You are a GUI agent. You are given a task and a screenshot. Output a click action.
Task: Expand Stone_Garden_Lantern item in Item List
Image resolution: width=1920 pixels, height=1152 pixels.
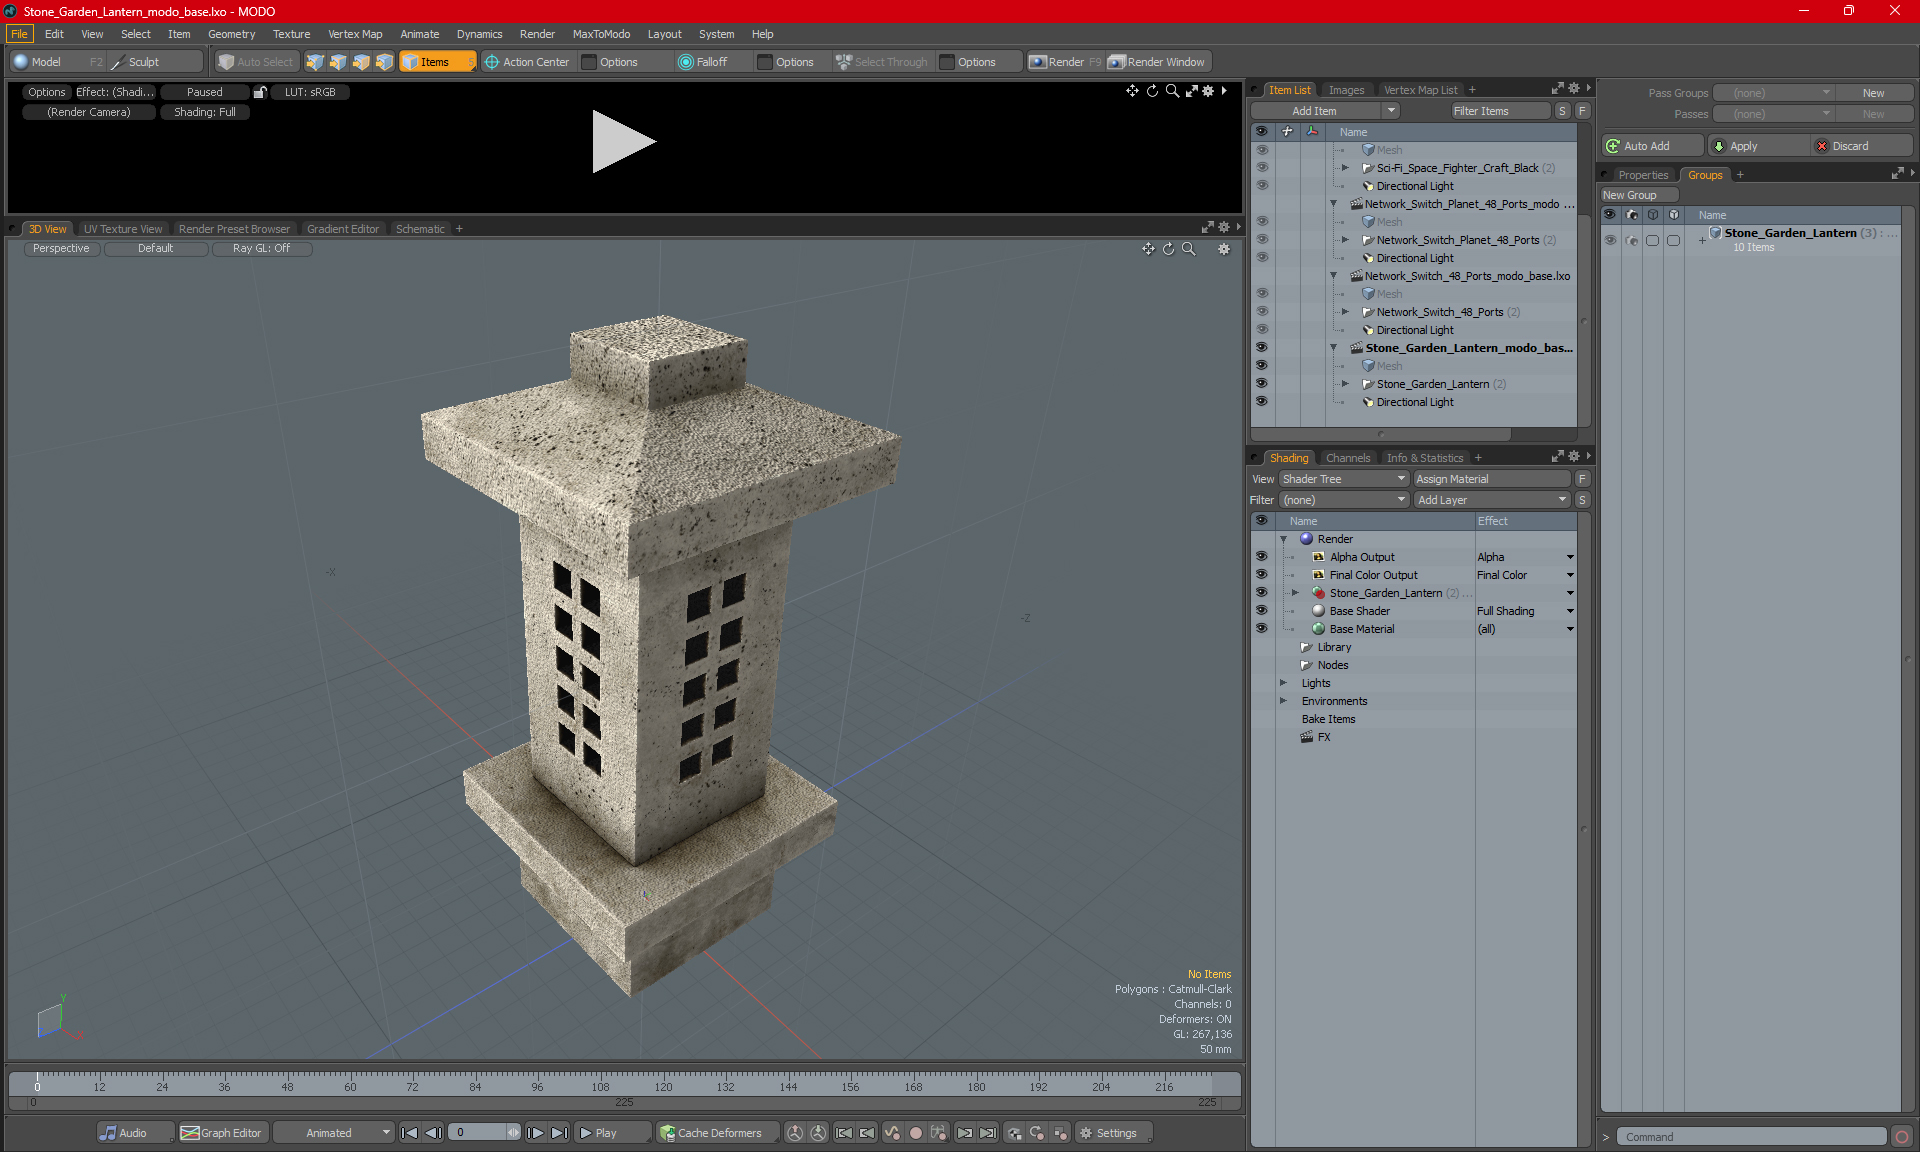coord(1345,384)
